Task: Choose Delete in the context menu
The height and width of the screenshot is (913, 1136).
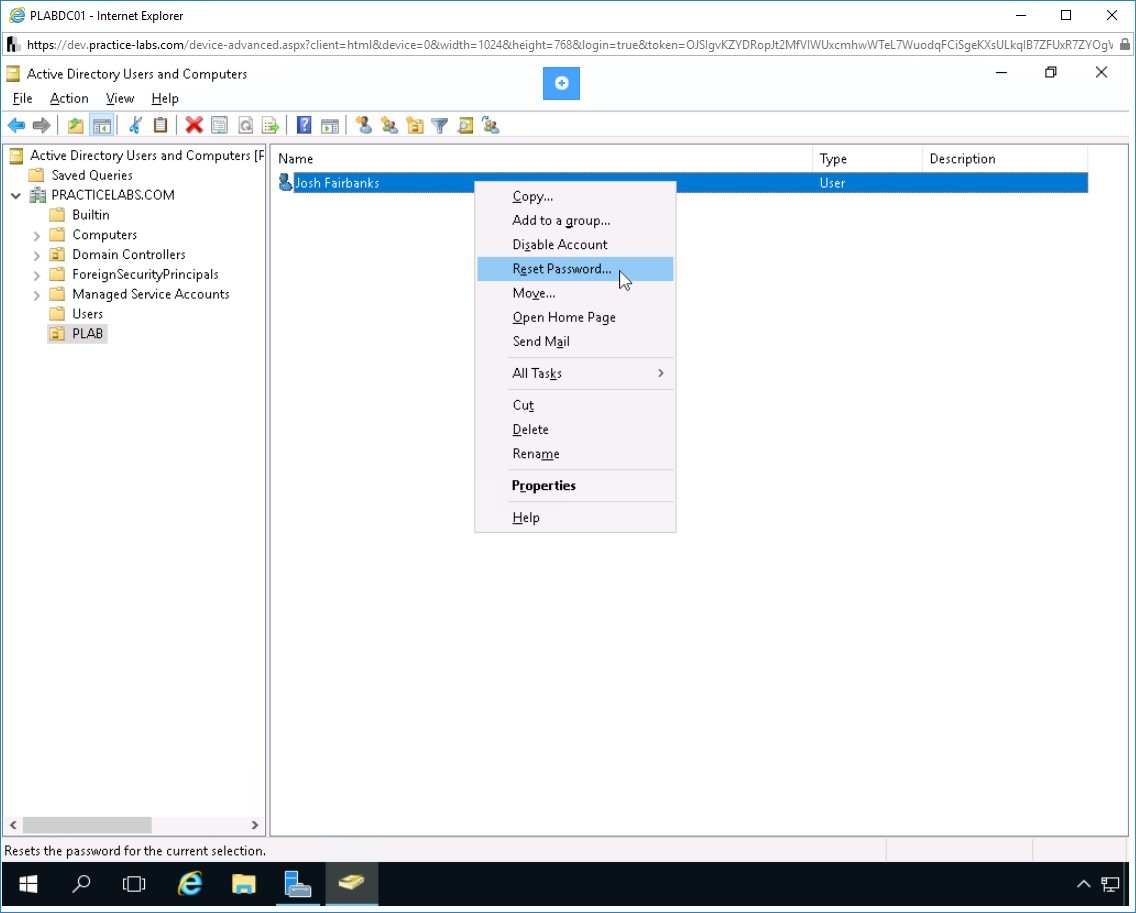Action: (575, 430)
